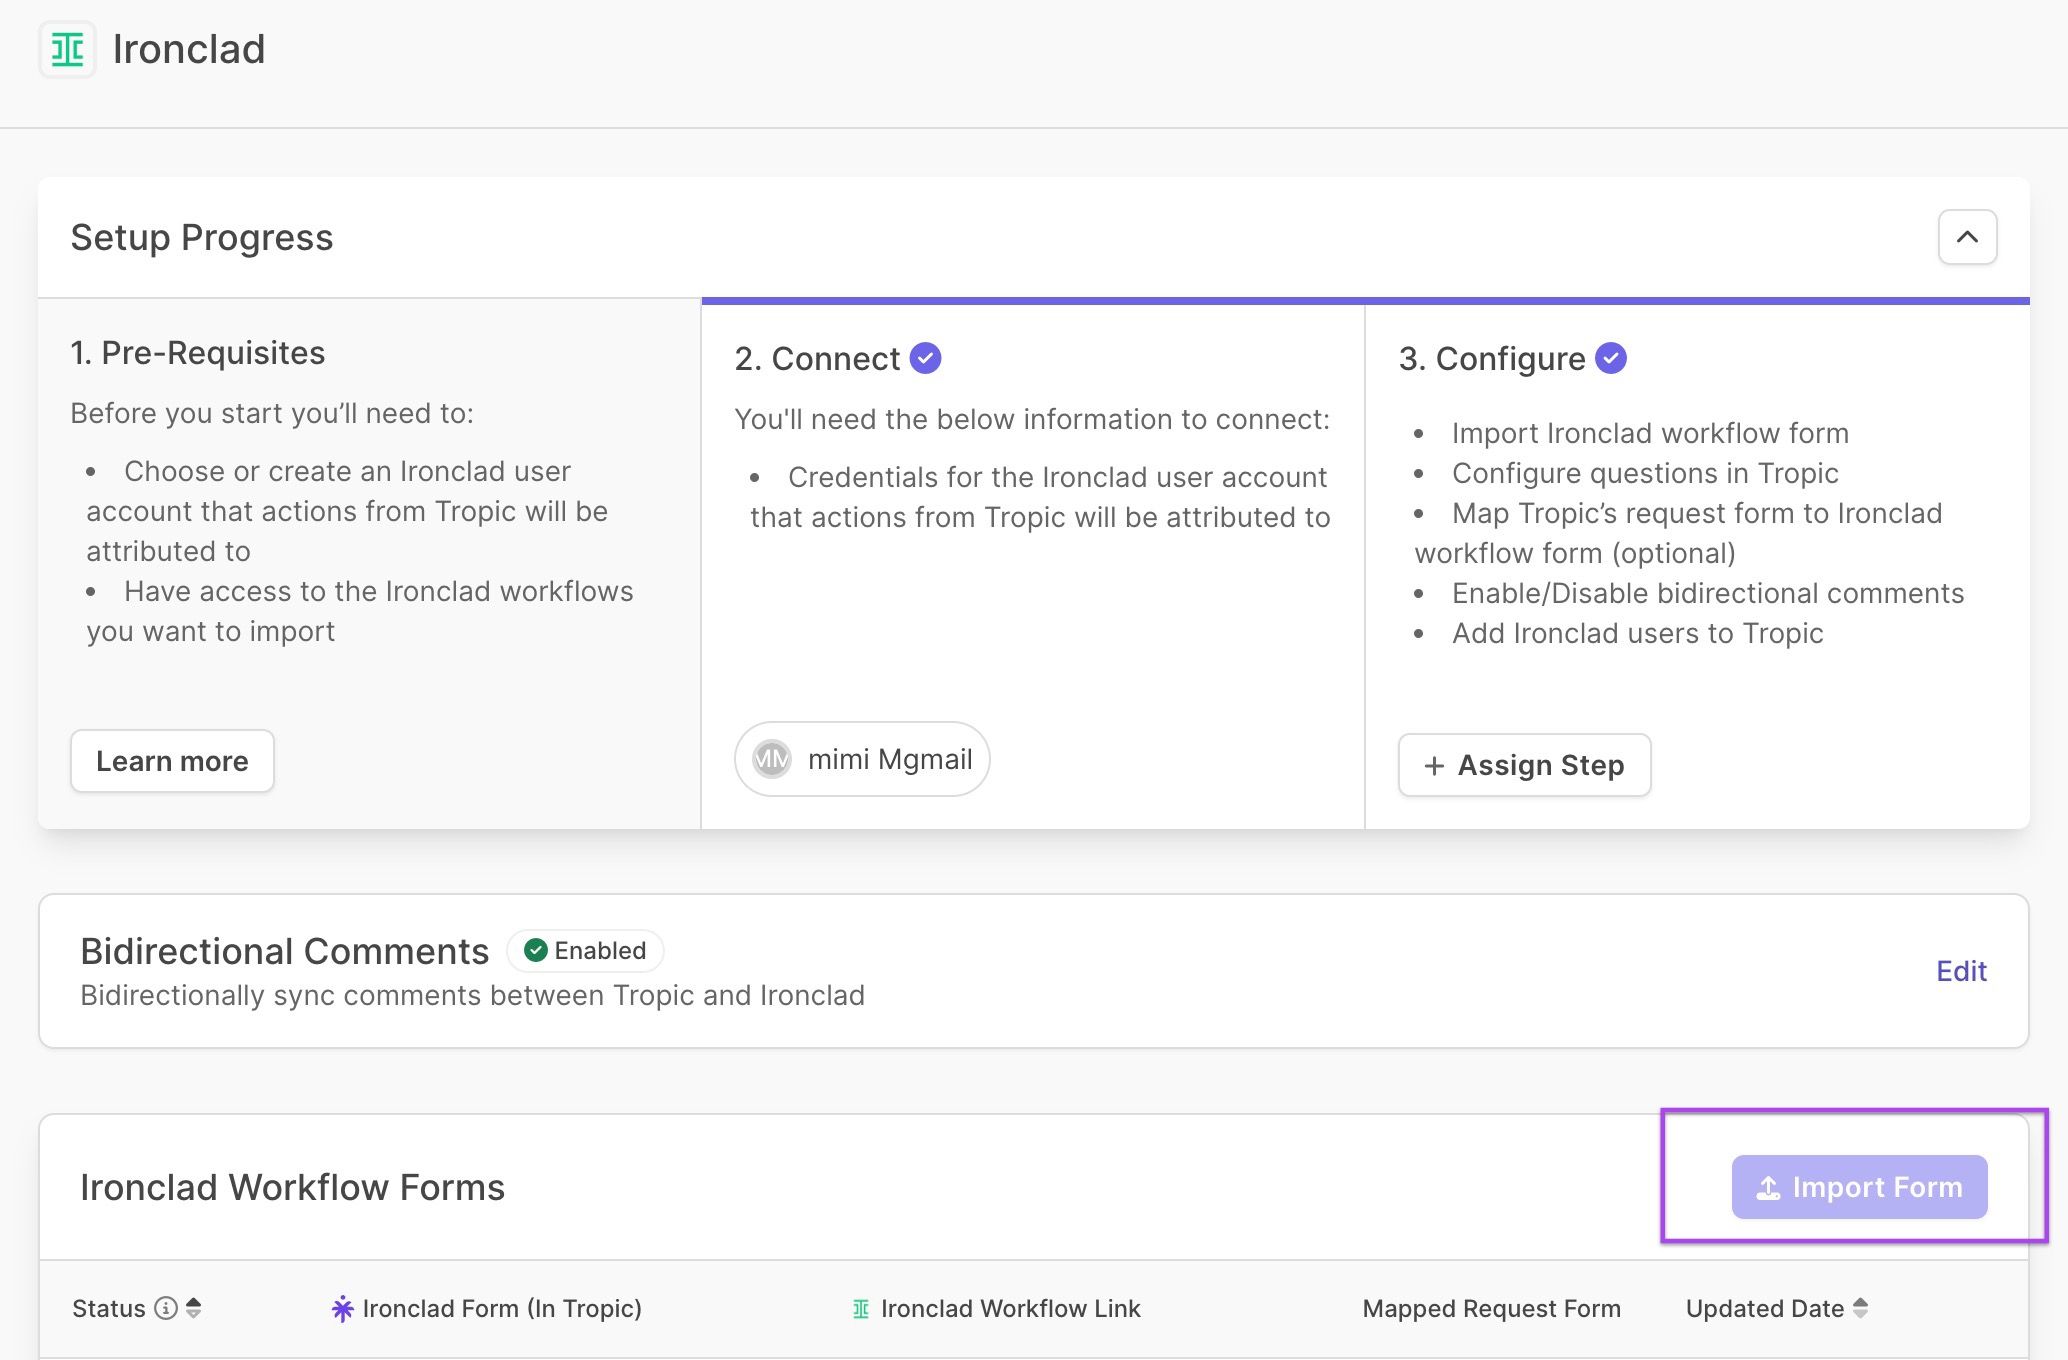This screenshot has height=1360, width=2068.
Task: Click the Connect step checkmark badge
Action: (925, 358)
